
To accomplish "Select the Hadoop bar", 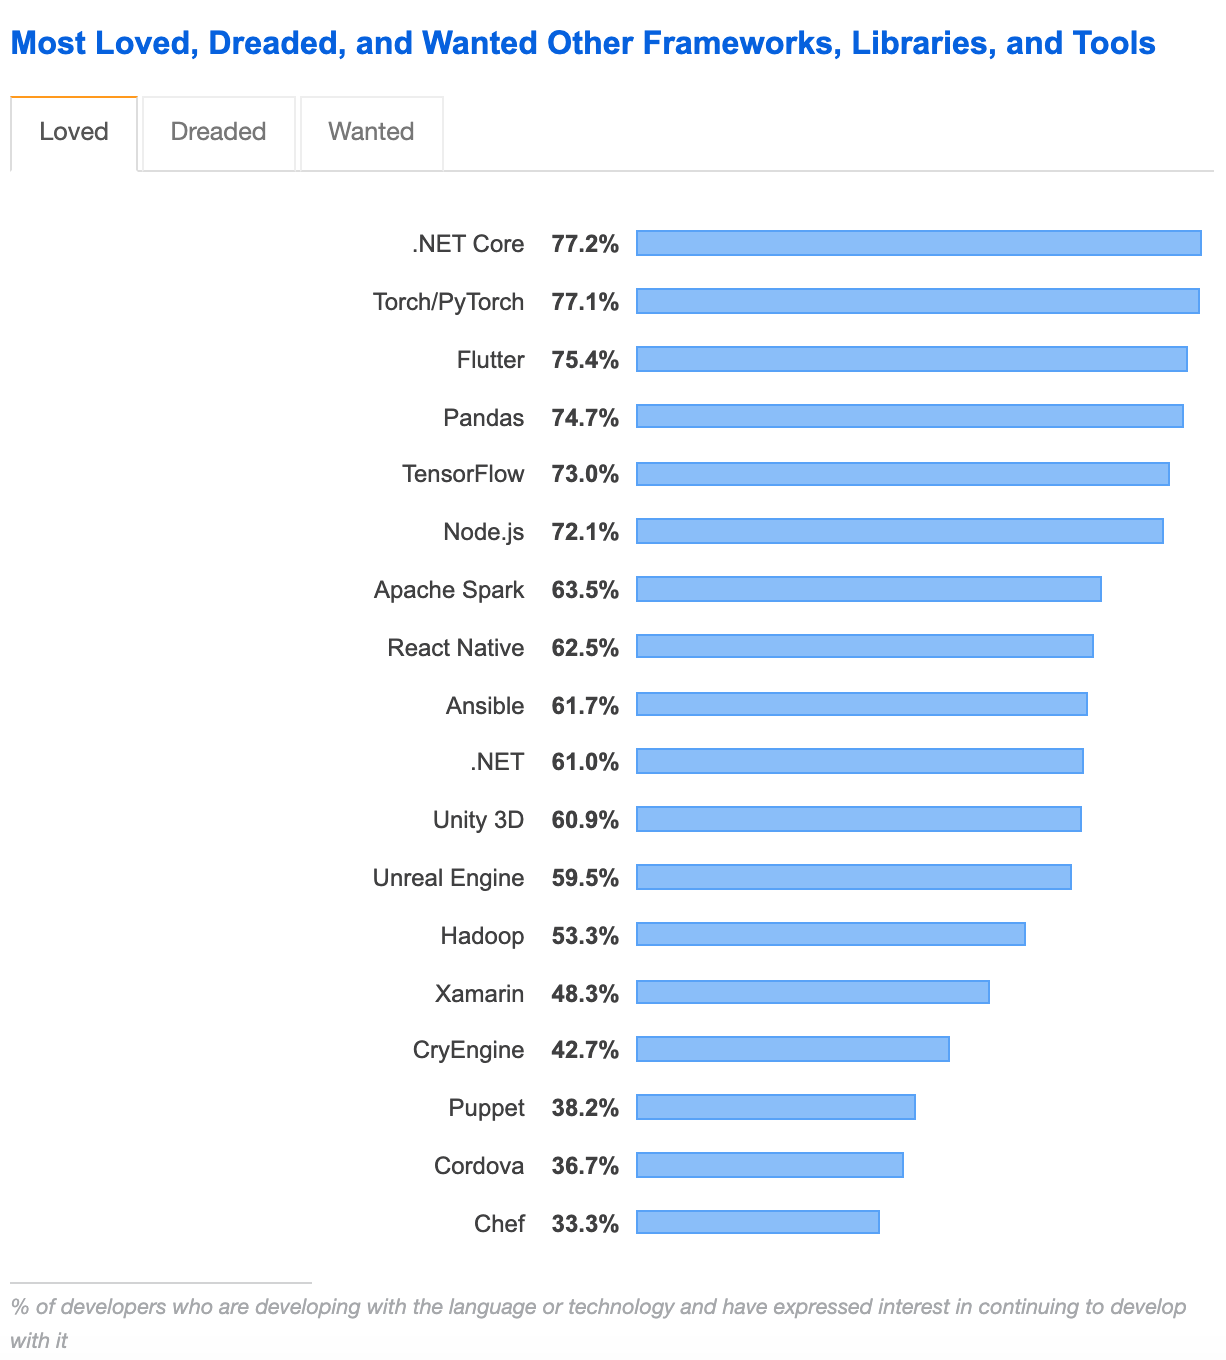I will click(x=830, y=934).
